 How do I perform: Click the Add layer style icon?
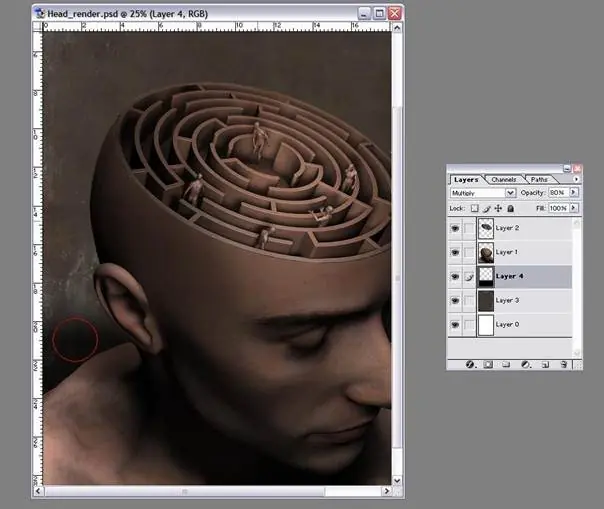click(x=470, y=365)
